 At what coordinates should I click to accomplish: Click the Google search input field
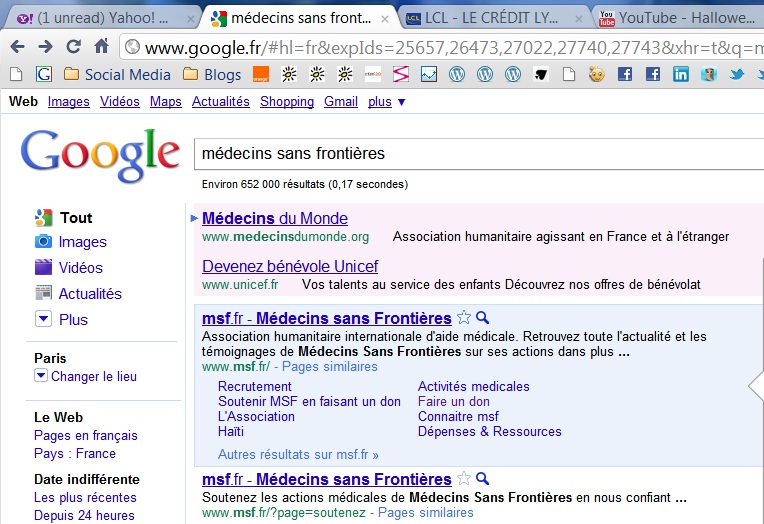[479, 154]
